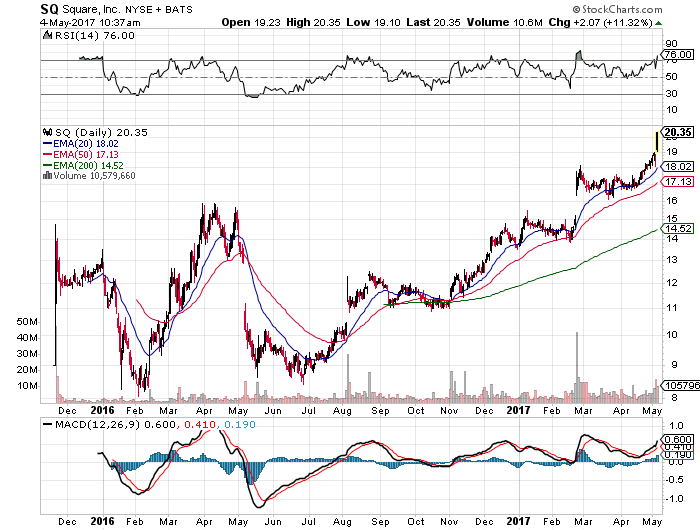Click the Open 19.23 value

pos(251,22)
